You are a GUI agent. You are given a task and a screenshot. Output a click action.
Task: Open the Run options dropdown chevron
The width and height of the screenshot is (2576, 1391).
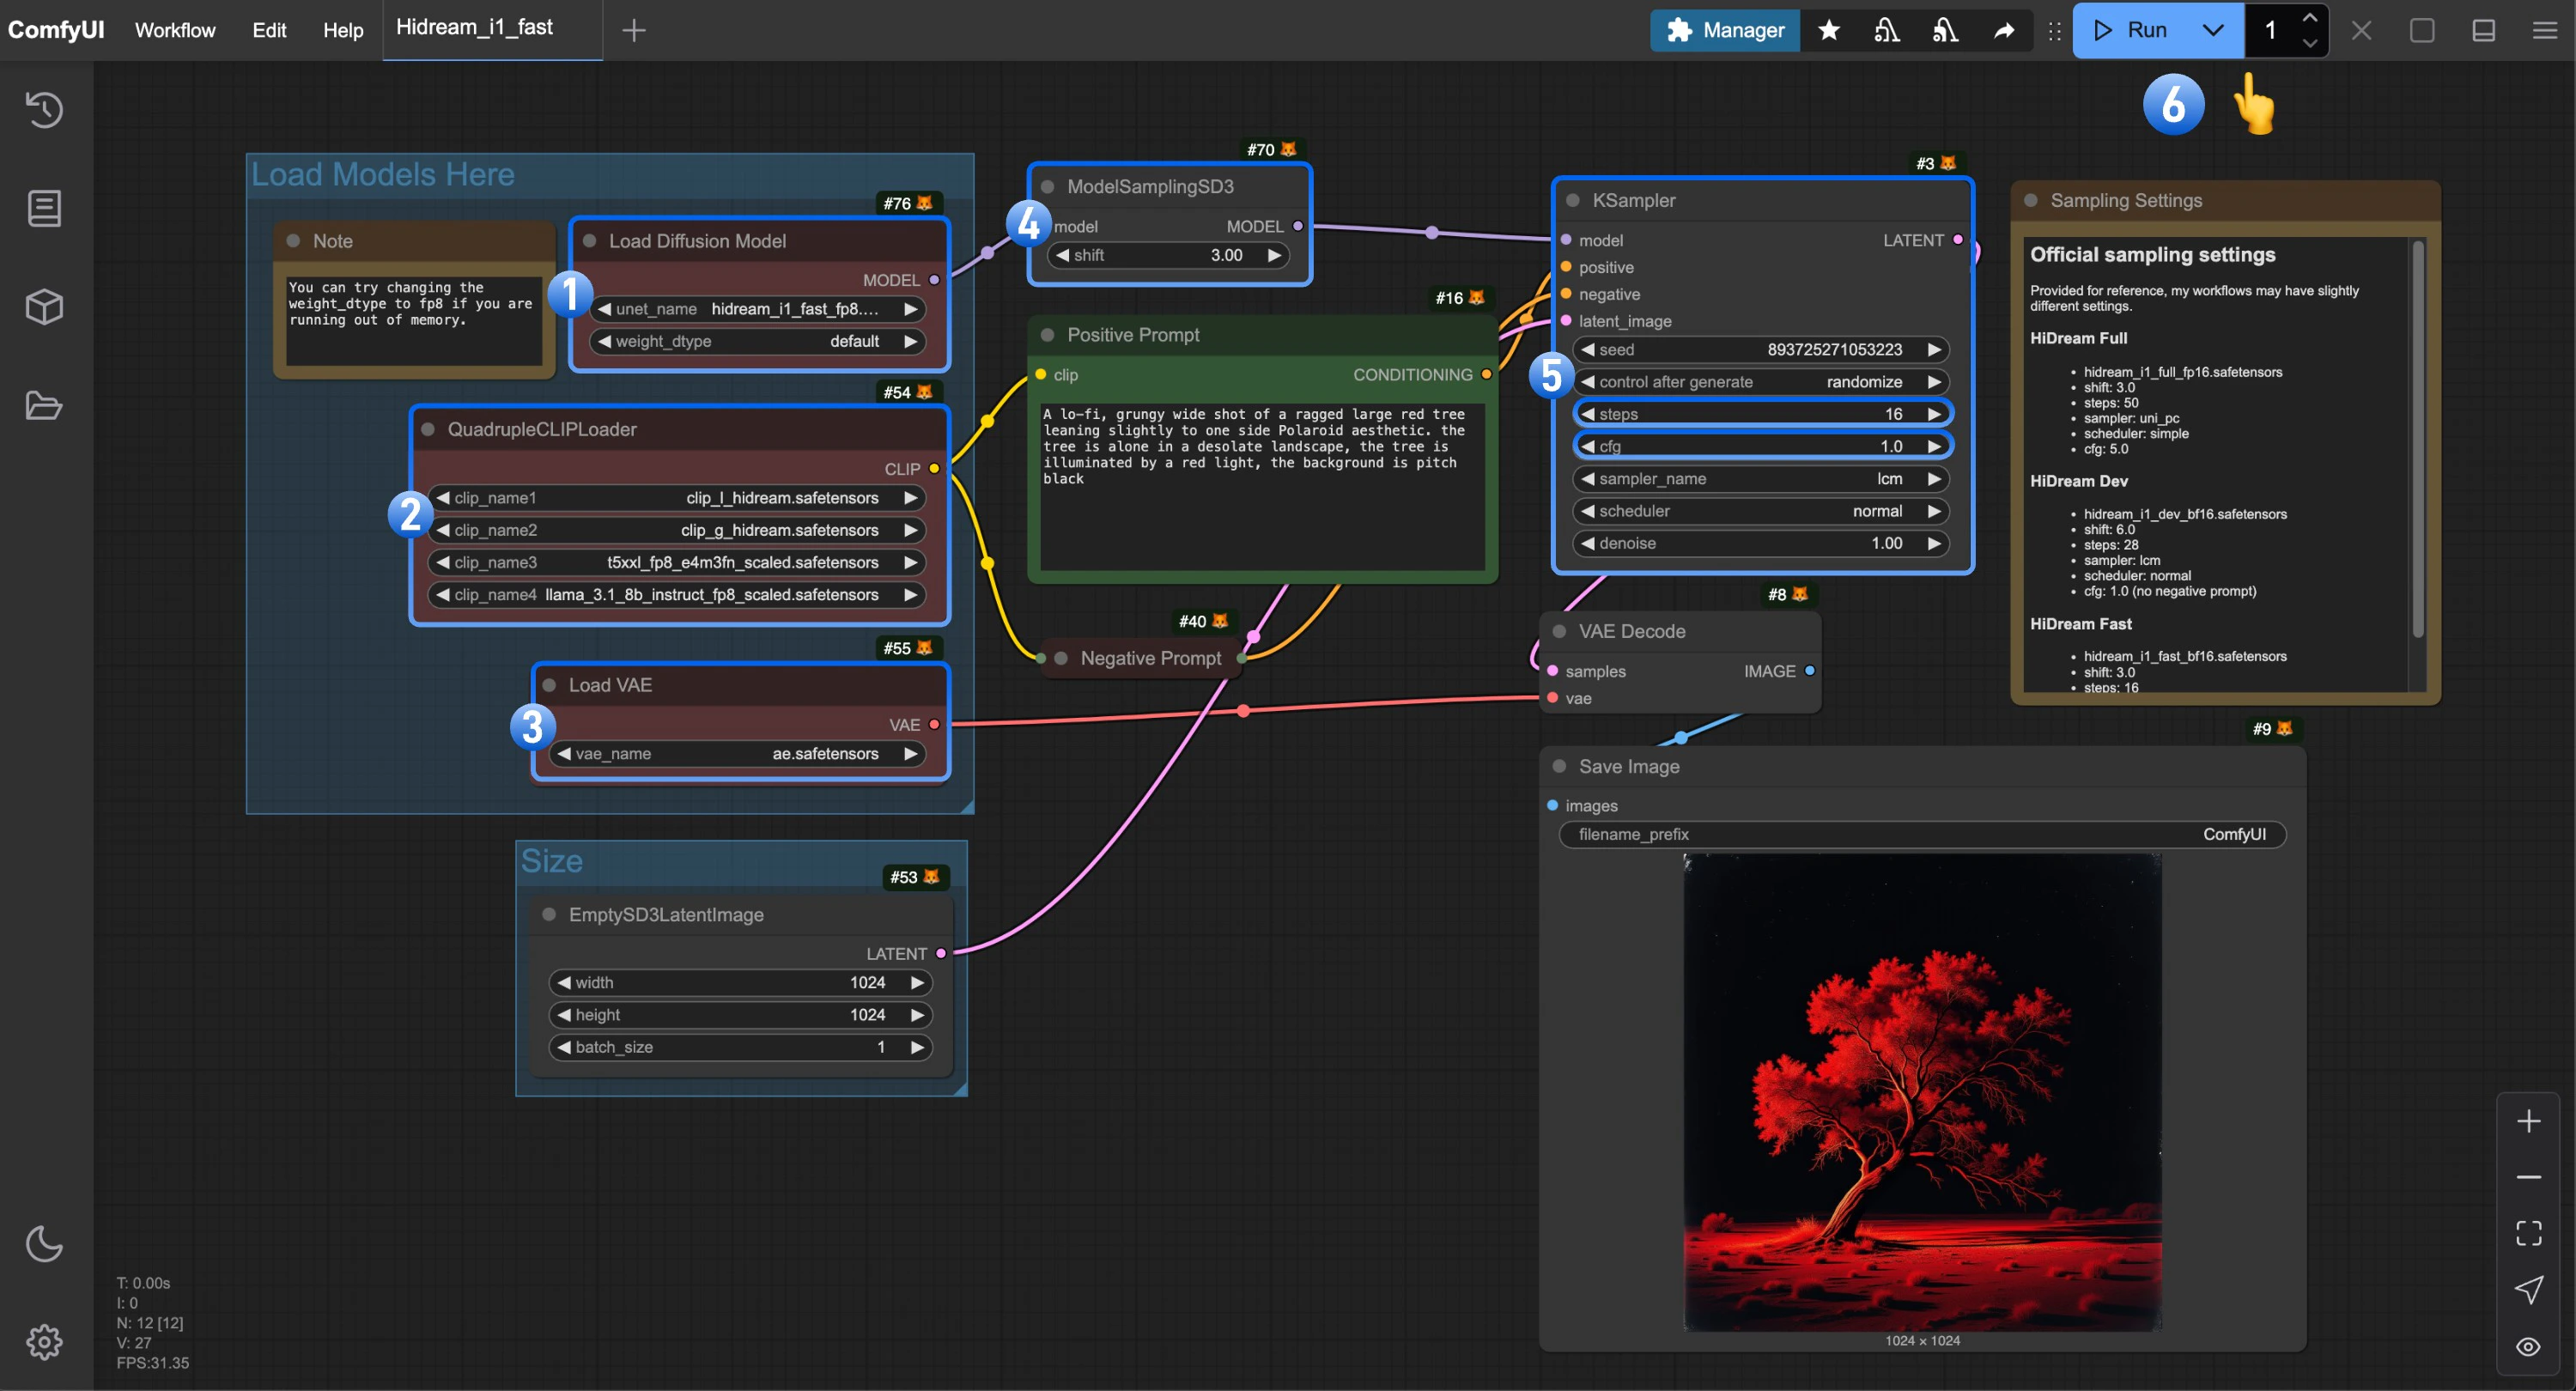[x=2212, y=30]
